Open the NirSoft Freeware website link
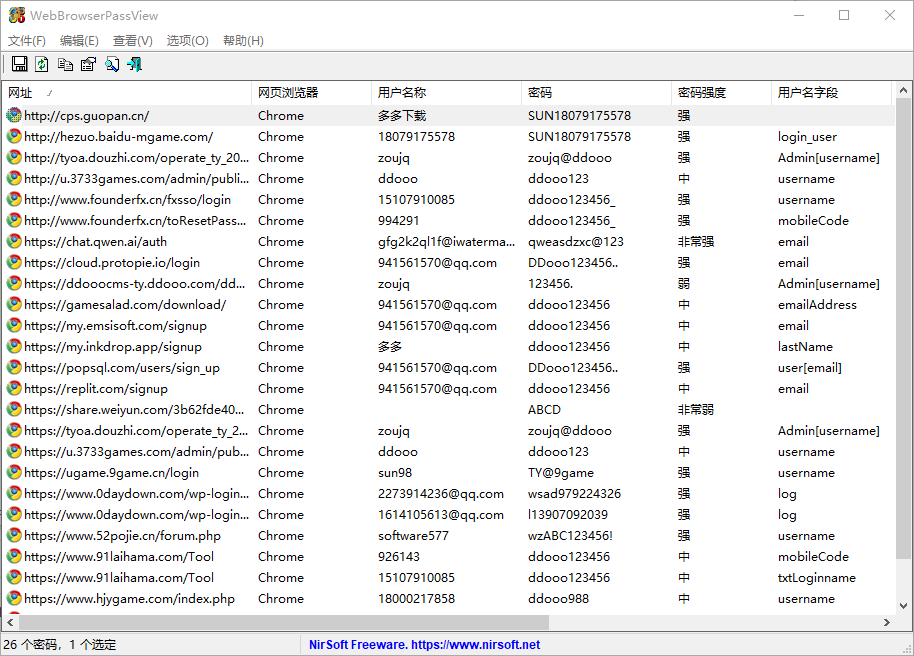The width and height of the screenshot is (914, 656). 424,645
